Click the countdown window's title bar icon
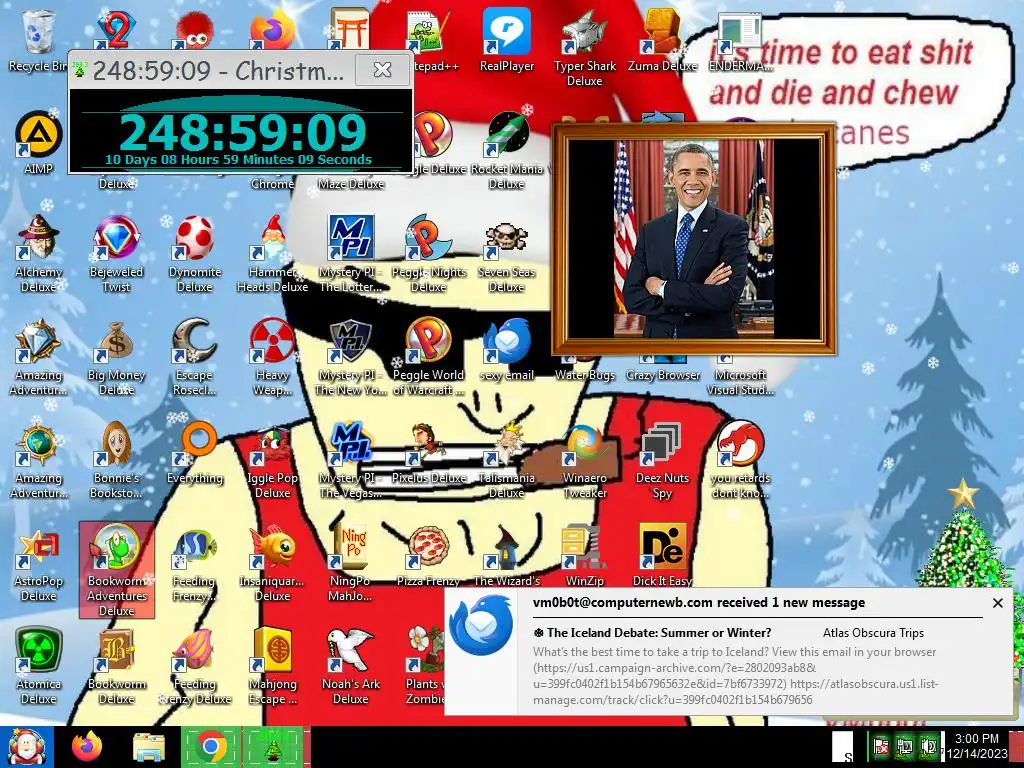This screenshot has height=768, width=1024. point(80,70)
